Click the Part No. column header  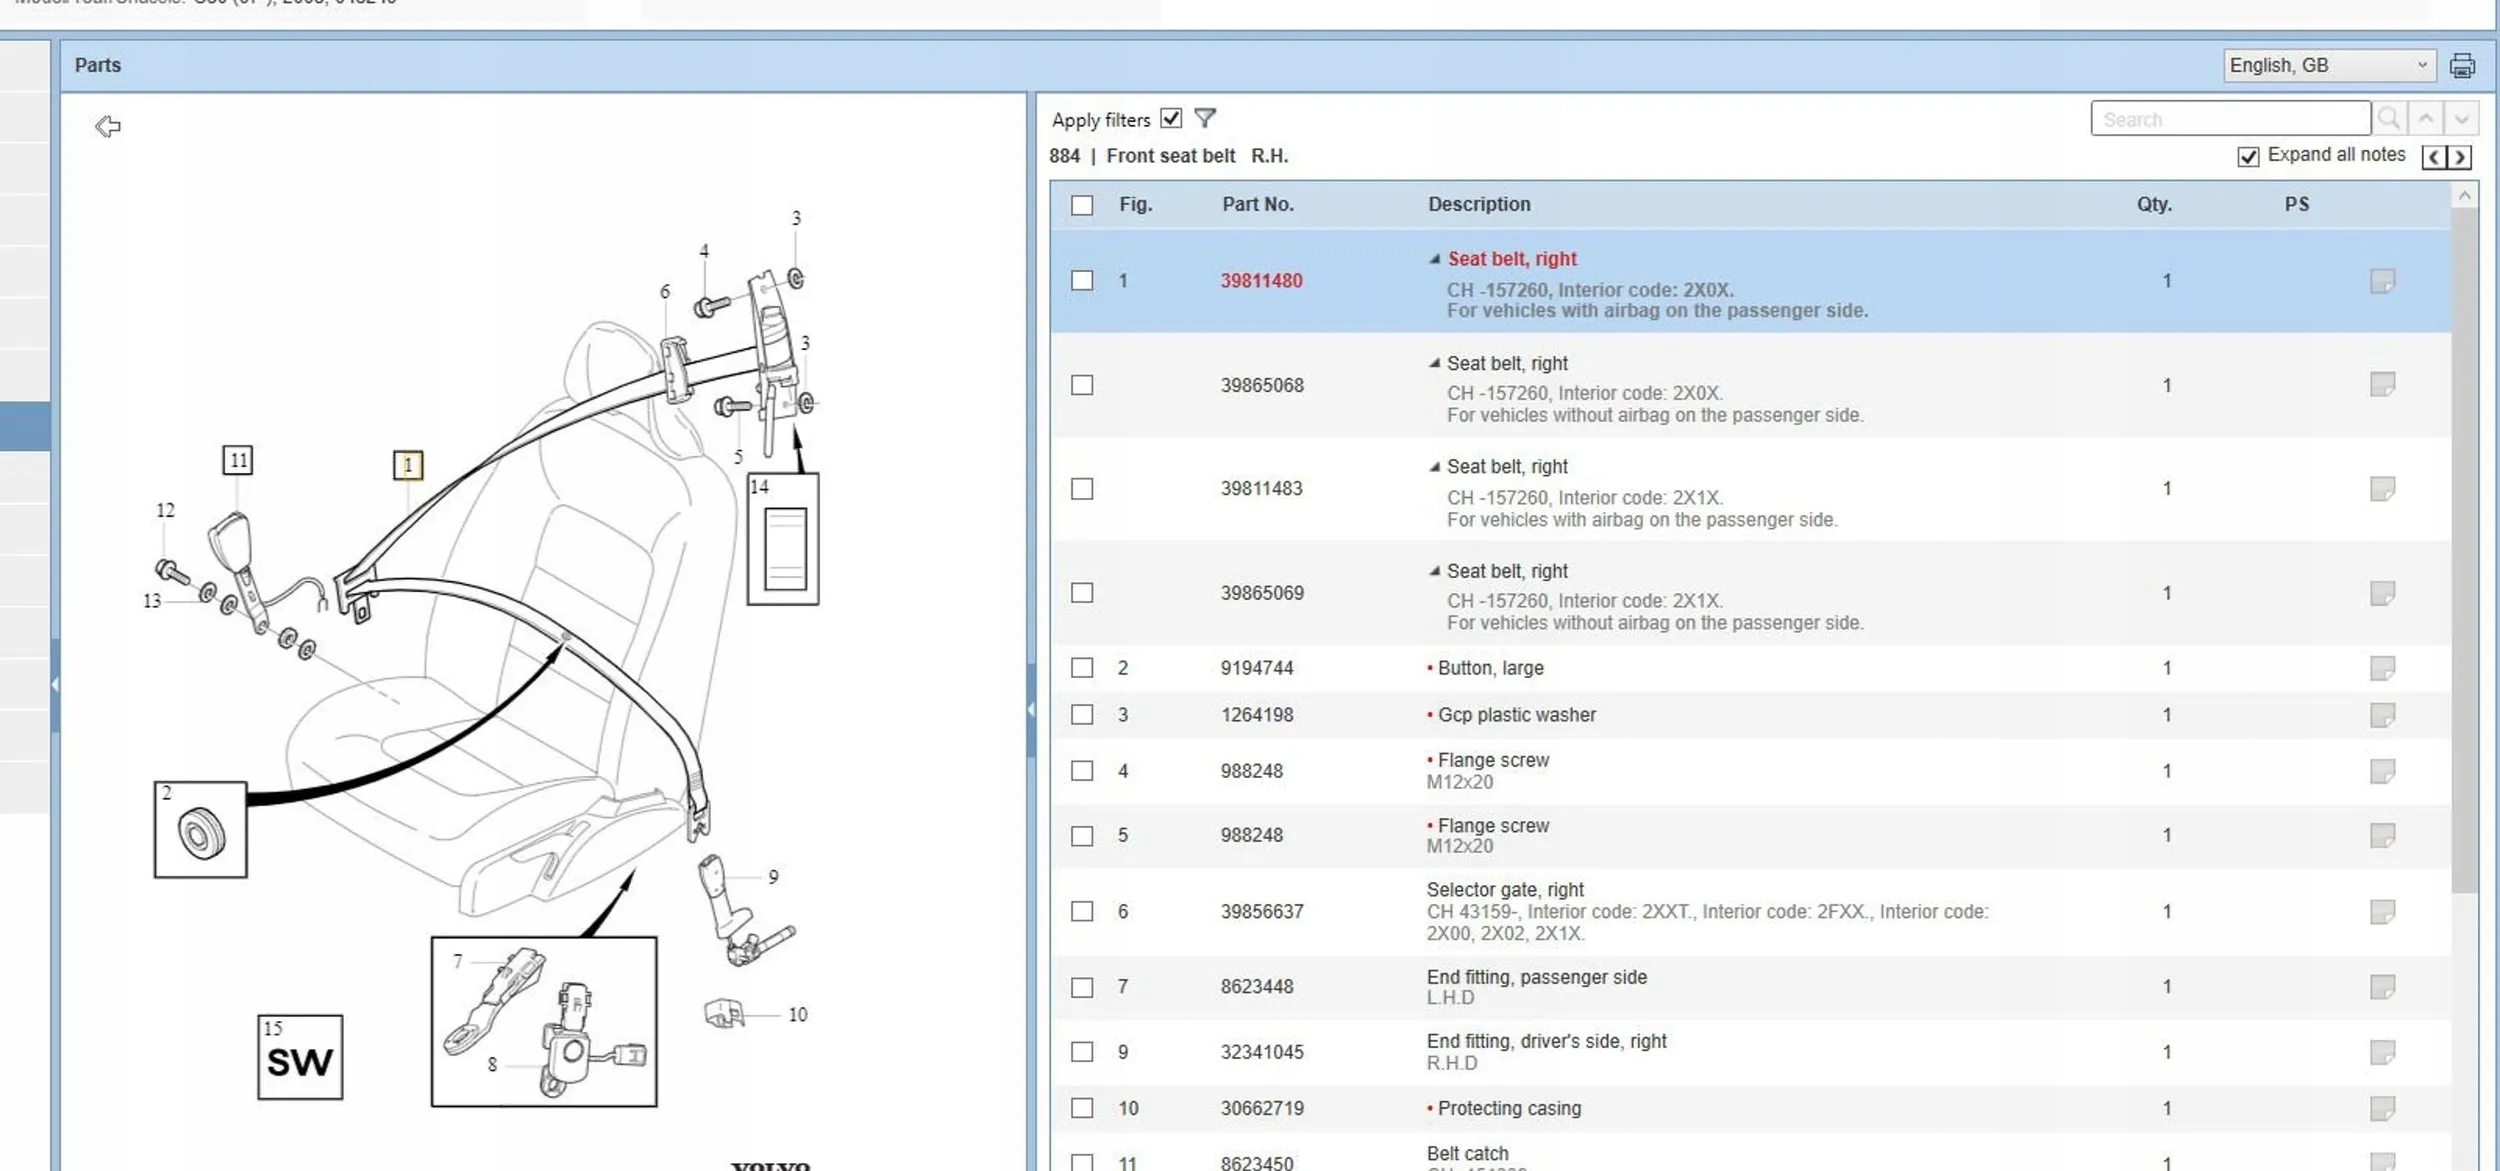(1257, 205)
